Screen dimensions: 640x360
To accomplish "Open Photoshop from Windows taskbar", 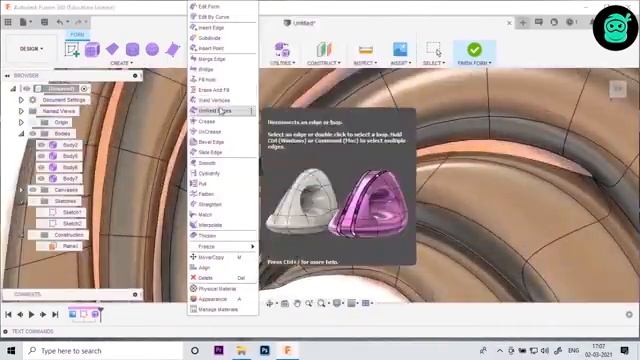I will pos(264,351).
